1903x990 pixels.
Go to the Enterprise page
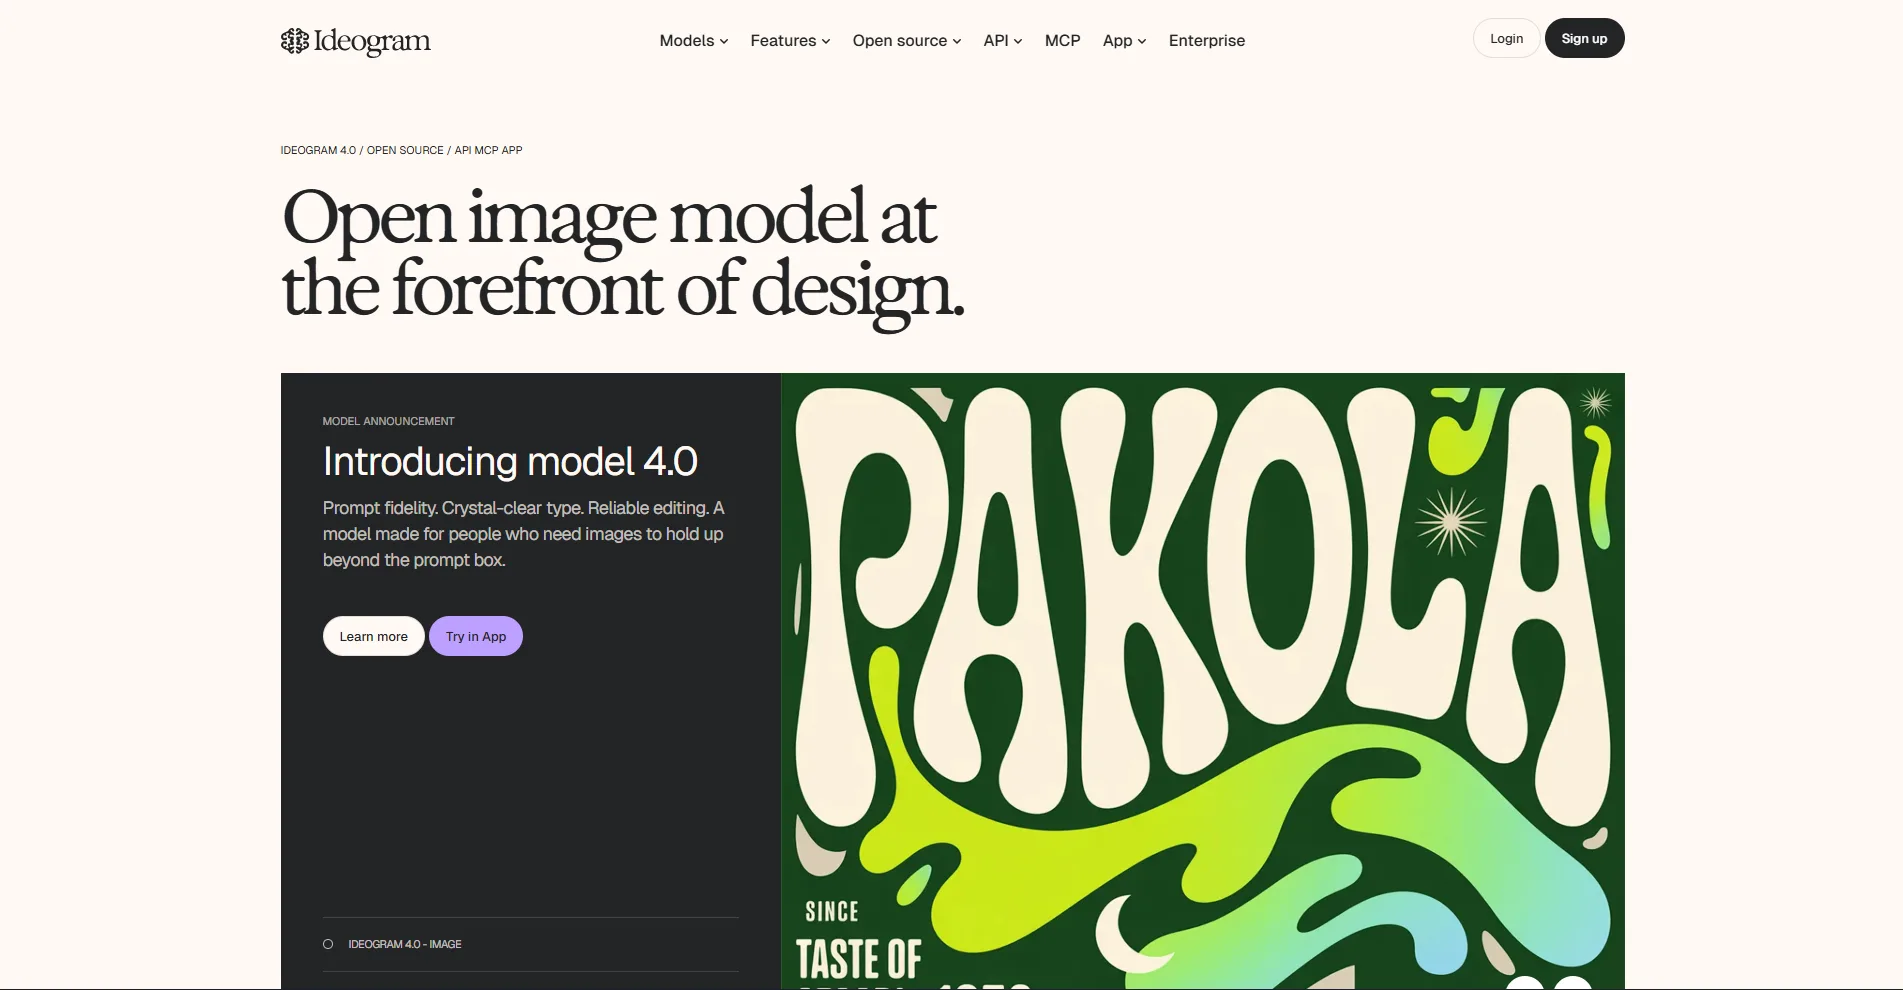click(1207, 41)
